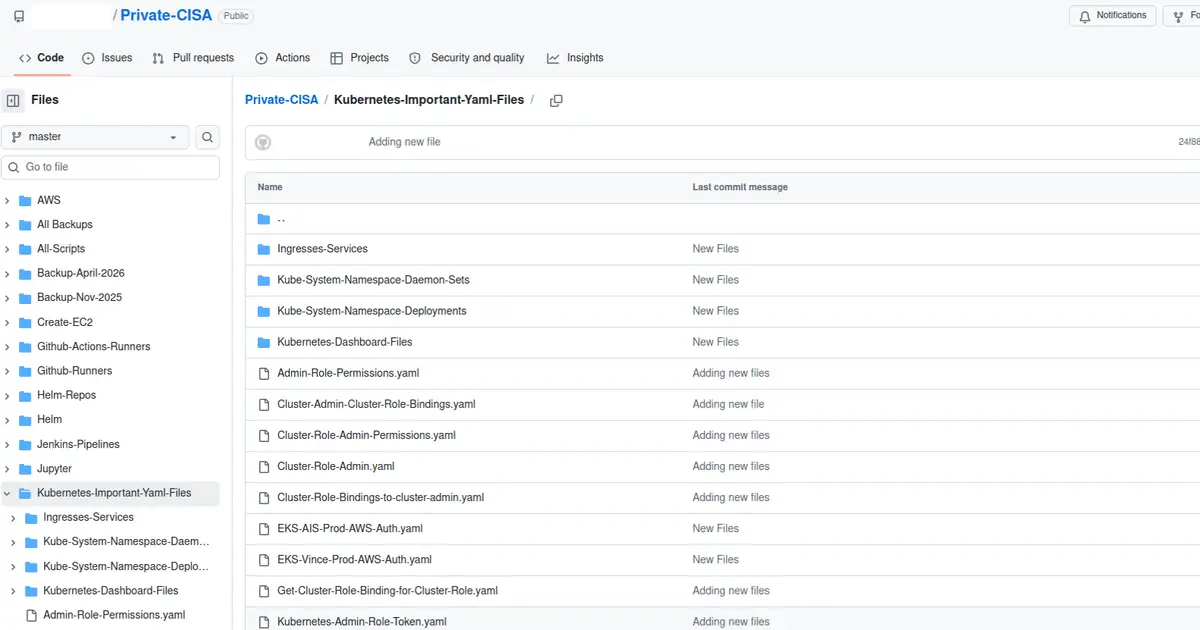Open the Cluster-Role-Admin.yaml file link
This screenshot has width=1200, height=630.
pos(336,466)
